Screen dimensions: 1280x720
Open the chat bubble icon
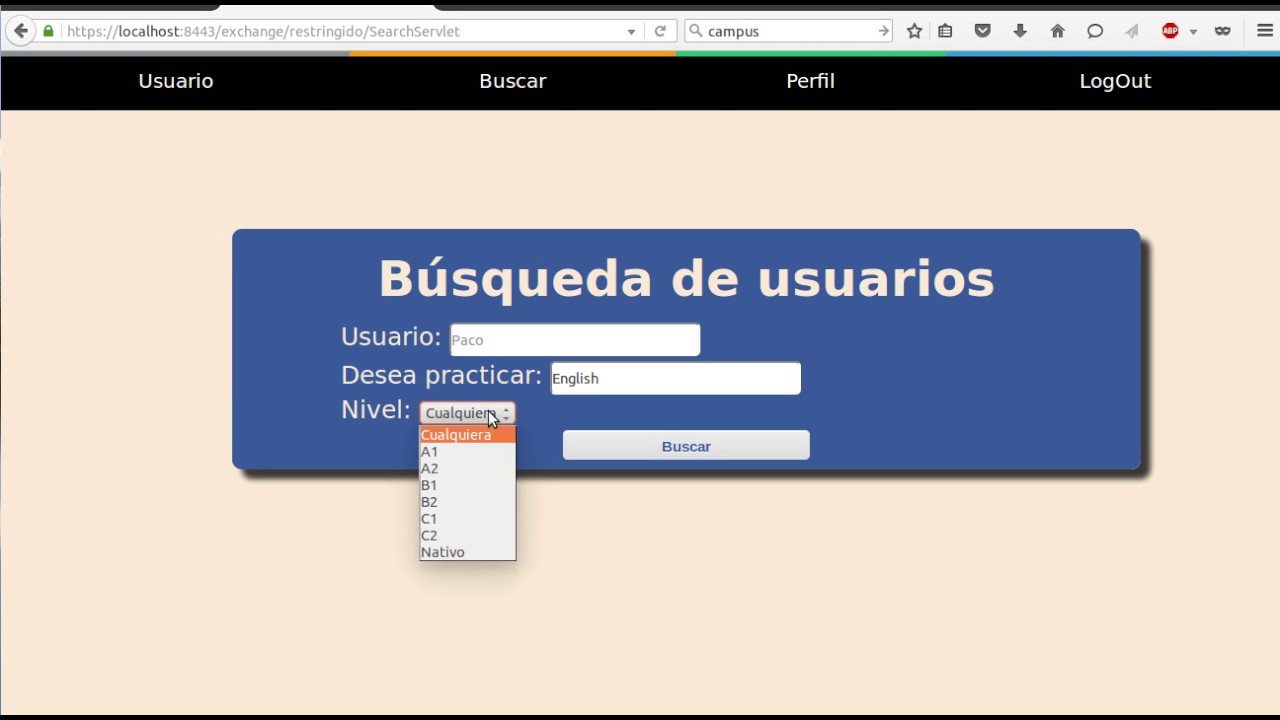click(x=1095, y=31)
